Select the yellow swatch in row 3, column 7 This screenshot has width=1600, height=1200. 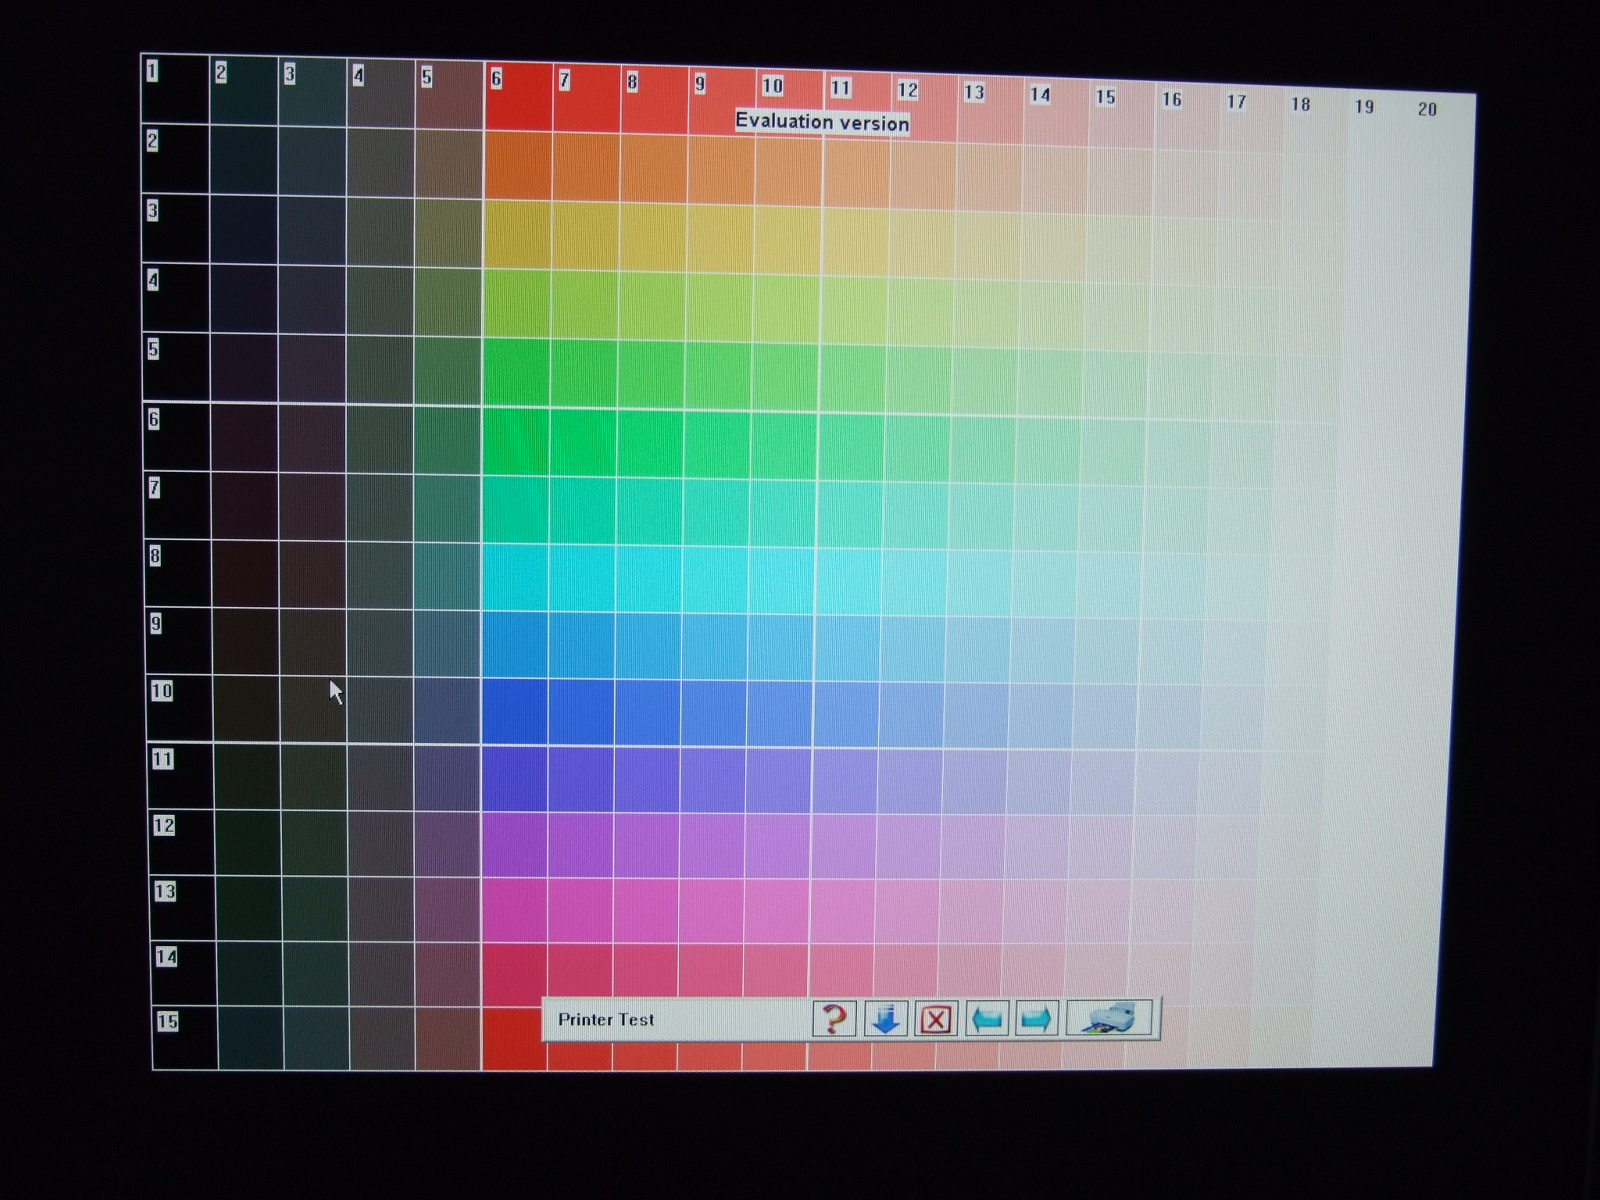coord(586,235)
